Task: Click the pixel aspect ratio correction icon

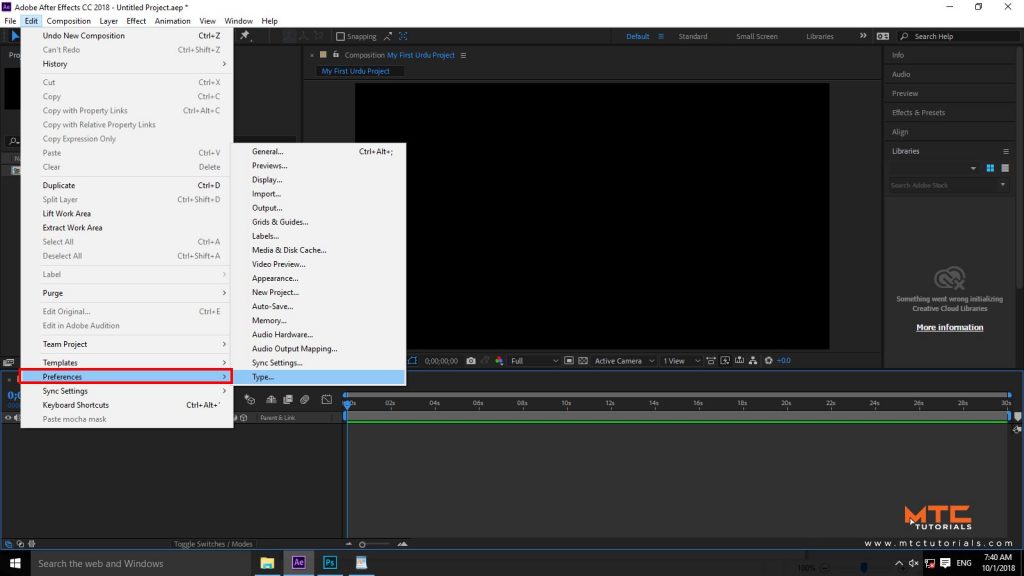Action: (x=711, y=360)
